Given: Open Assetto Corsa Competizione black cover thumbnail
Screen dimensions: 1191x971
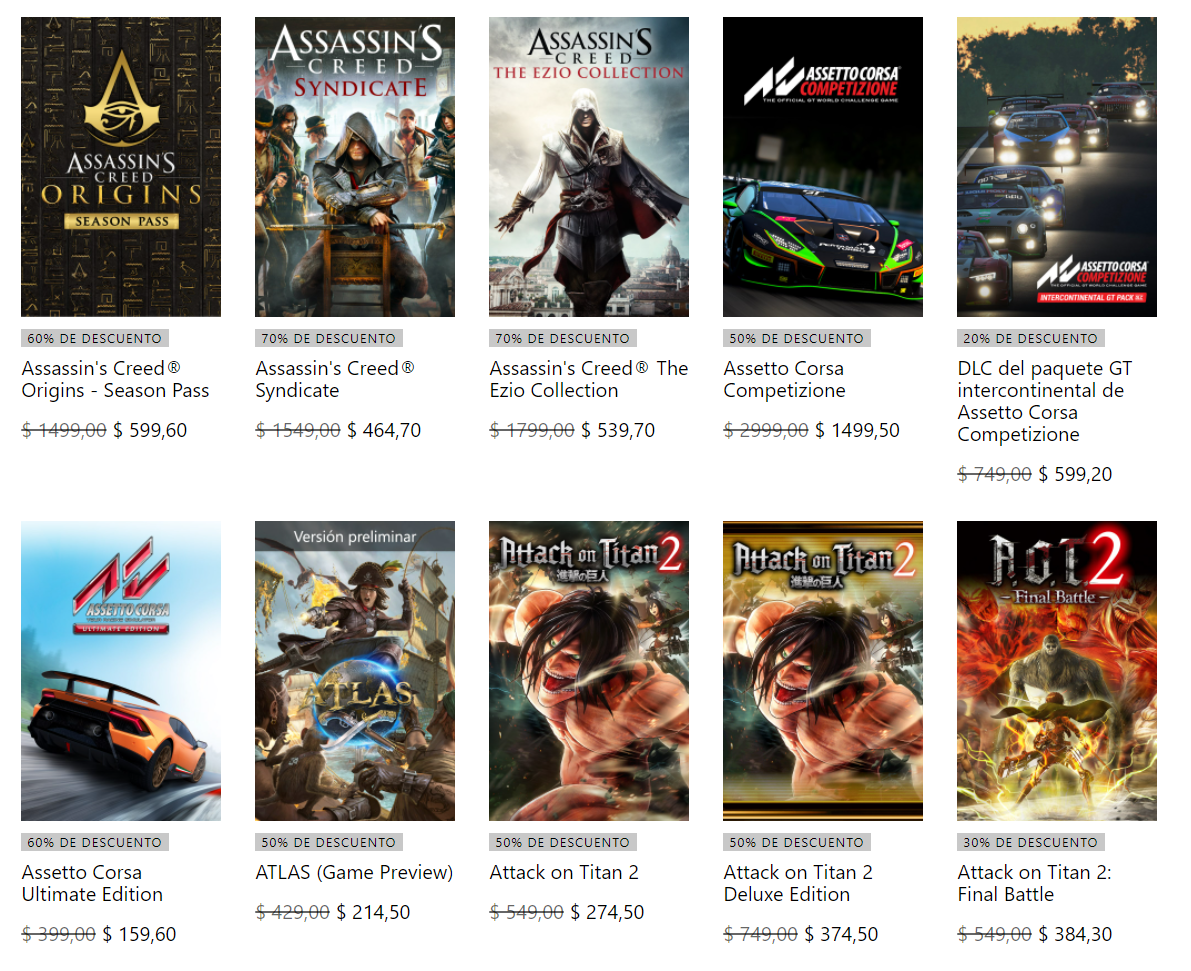Looking at the screenshot, I should [823, 166].
